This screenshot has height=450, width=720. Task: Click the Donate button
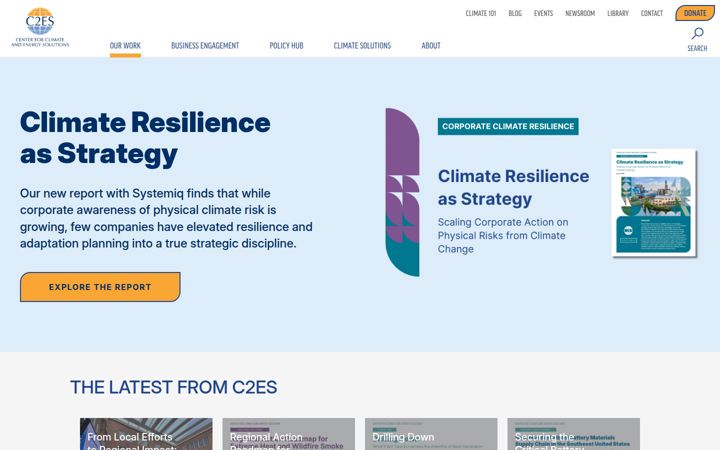(x=695, y=13)
